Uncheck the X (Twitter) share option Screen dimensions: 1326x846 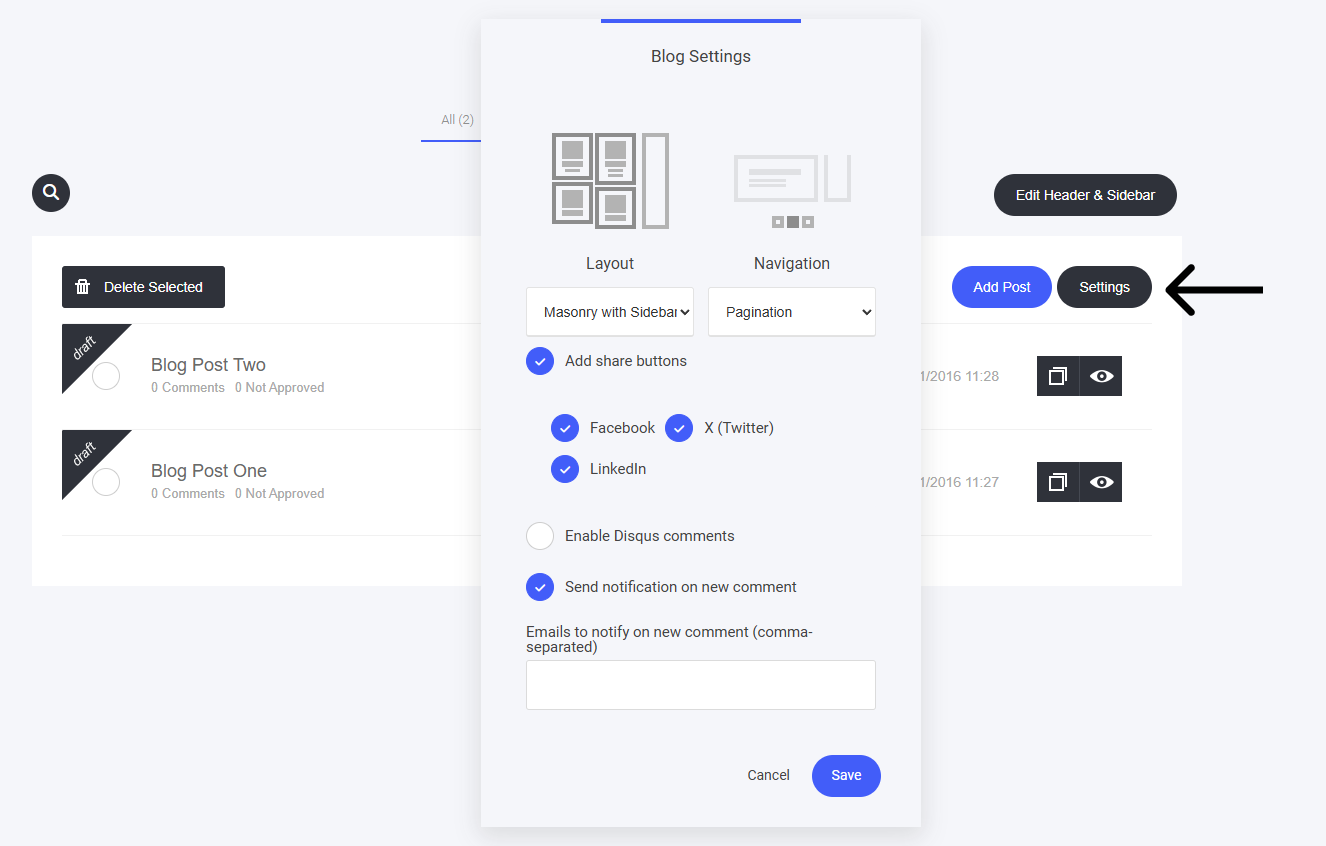tap(679, 428)
